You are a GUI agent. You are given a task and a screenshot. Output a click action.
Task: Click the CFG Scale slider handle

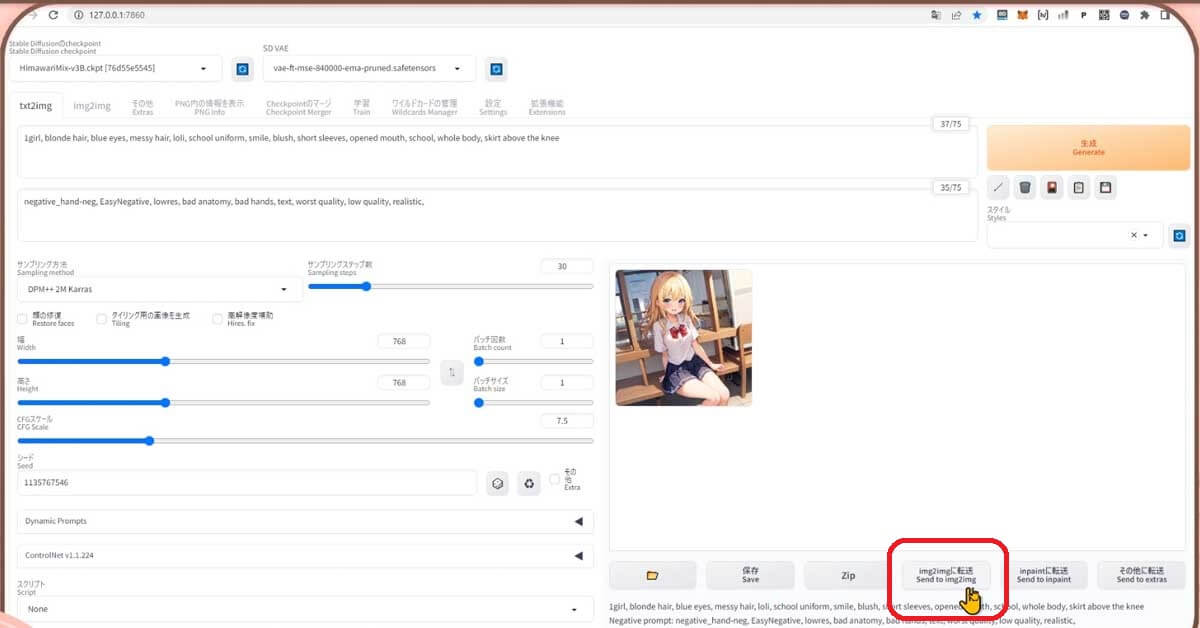pyautogui.click(x=149, y=440)
